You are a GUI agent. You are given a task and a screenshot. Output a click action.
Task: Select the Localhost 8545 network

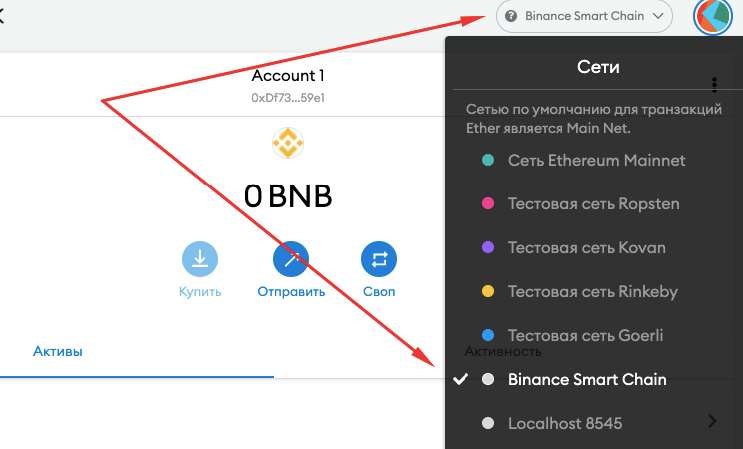565,424
